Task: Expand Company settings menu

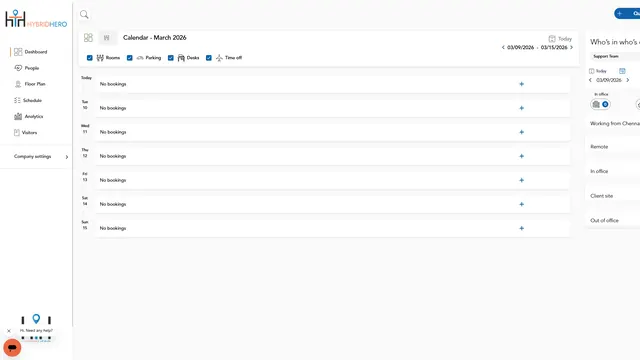Action: tap(41, 157)
